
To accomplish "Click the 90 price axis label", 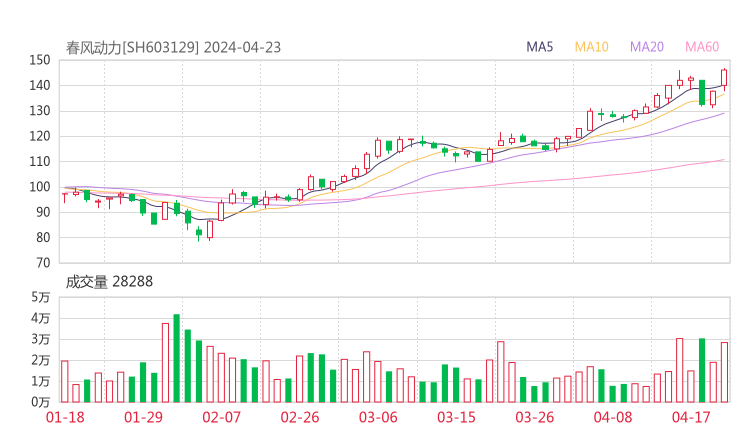I will (43, 212).
